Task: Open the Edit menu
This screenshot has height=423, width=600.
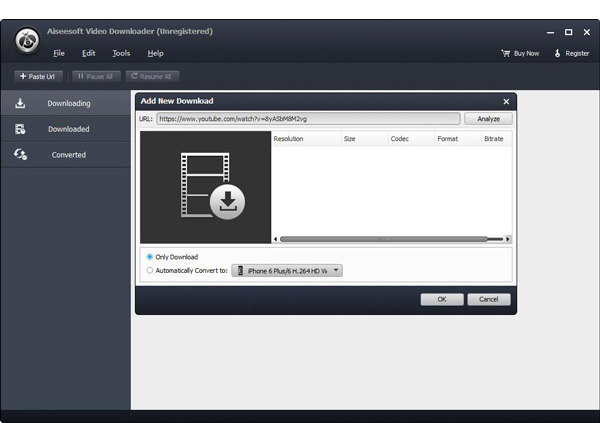Action: (x=88, y=53)
